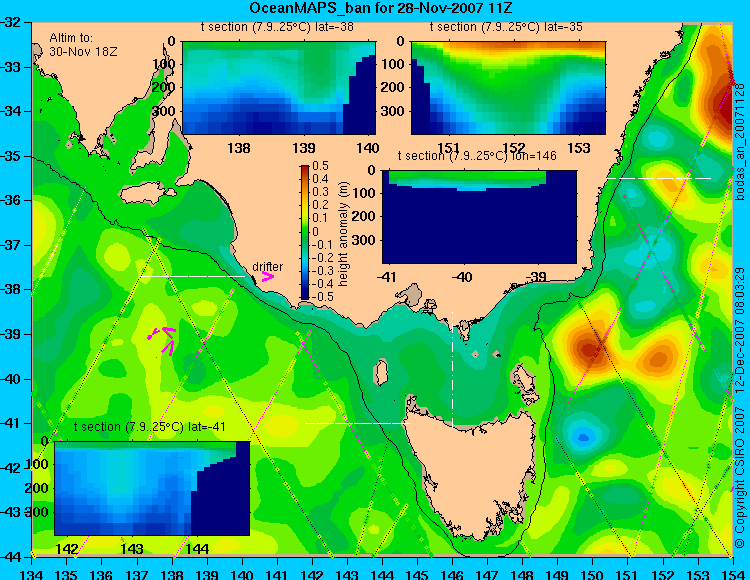Screen dimensions: 750x580
Task: Click the white dash-dot section line at longitude 146
Action: [x=452, y=369]
